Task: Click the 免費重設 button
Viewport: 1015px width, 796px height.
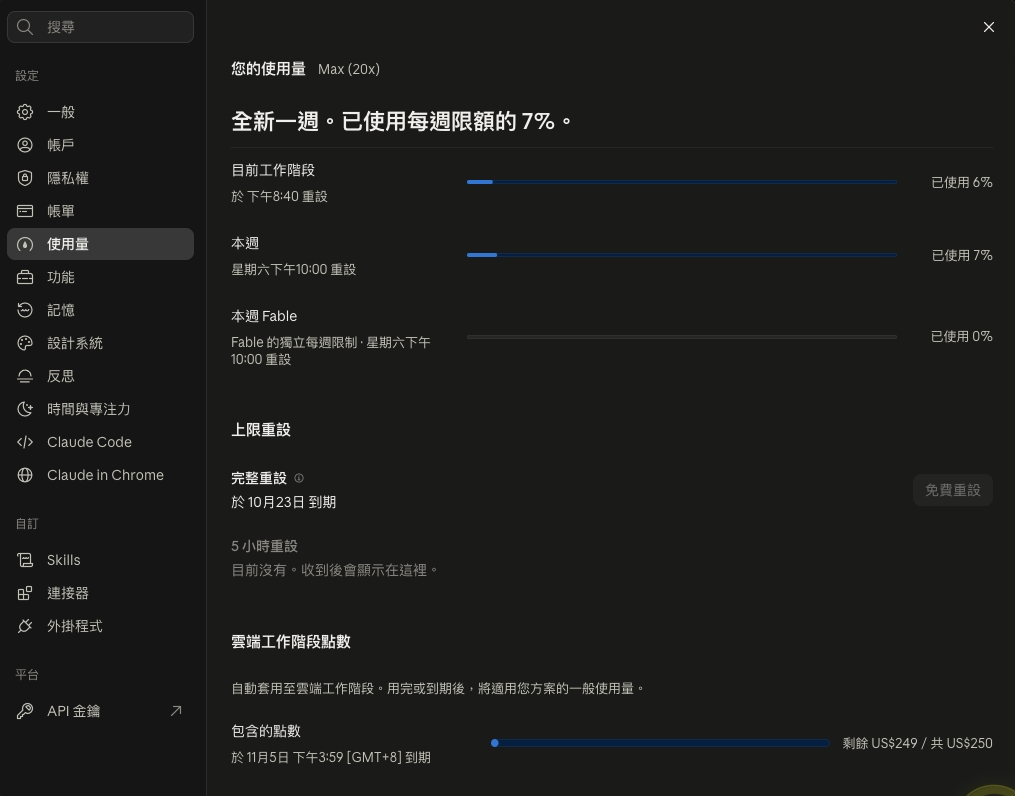Action: coord(952,490)
